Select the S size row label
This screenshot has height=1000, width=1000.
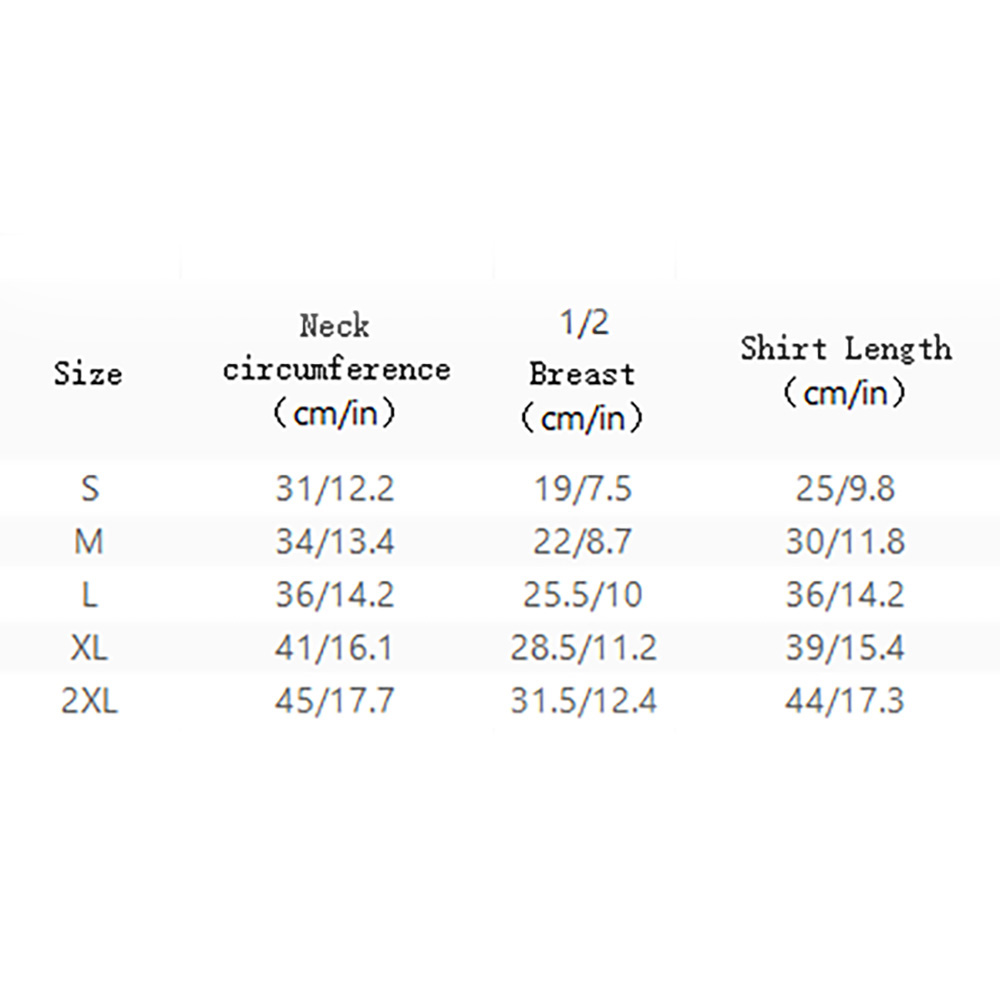(x=90, y=489)
